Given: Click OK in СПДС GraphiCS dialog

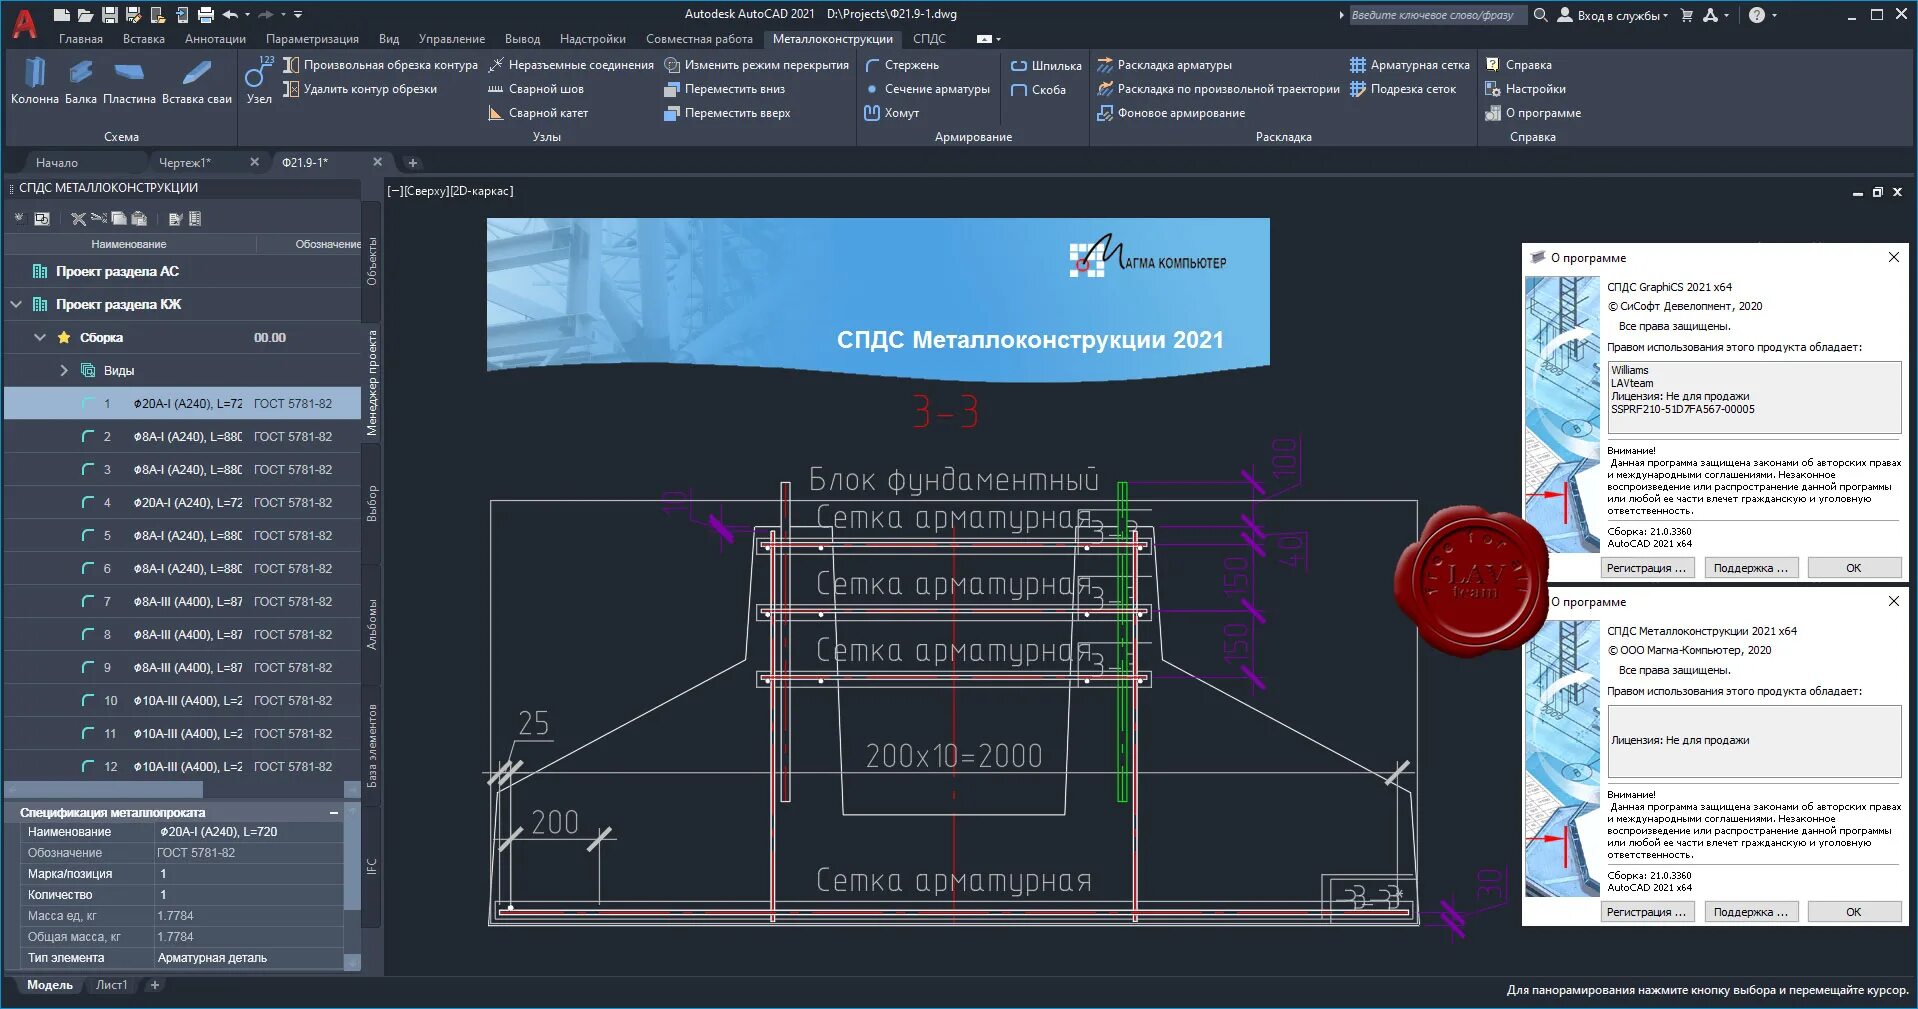Looking at the screenshot, I should pos(1853,568).
